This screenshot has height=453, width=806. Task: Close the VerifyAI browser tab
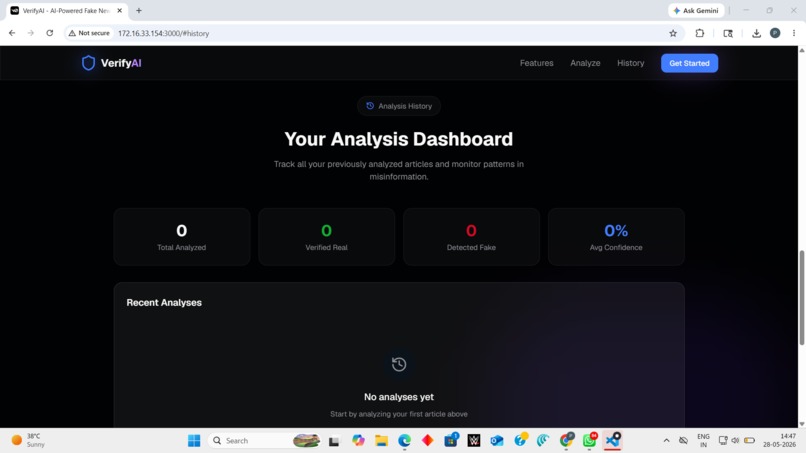tap(119, 10)
